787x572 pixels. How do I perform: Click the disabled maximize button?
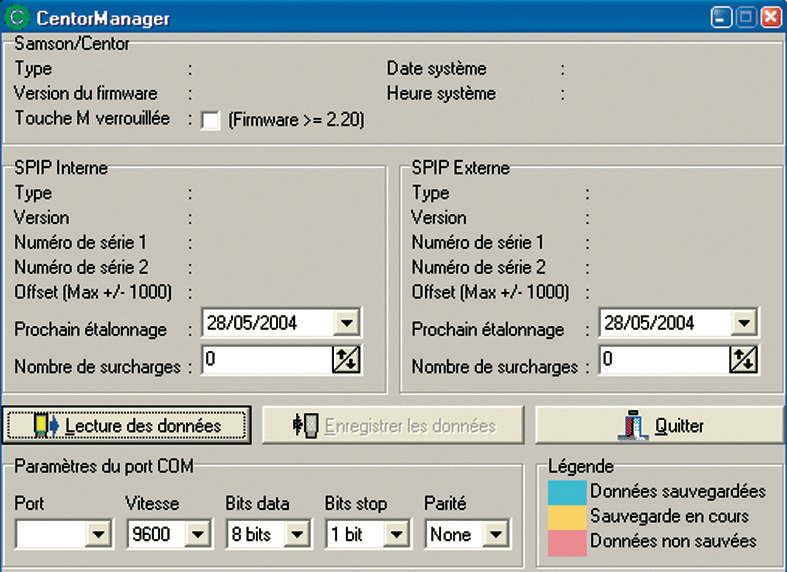(746, 18)
